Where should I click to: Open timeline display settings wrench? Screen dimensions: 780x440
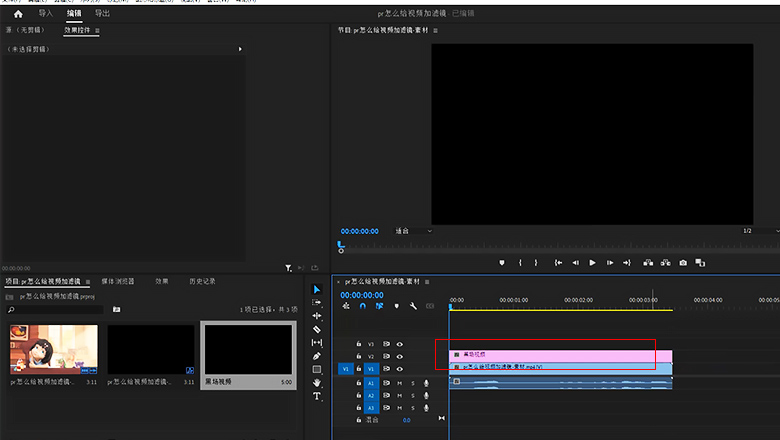413,306
